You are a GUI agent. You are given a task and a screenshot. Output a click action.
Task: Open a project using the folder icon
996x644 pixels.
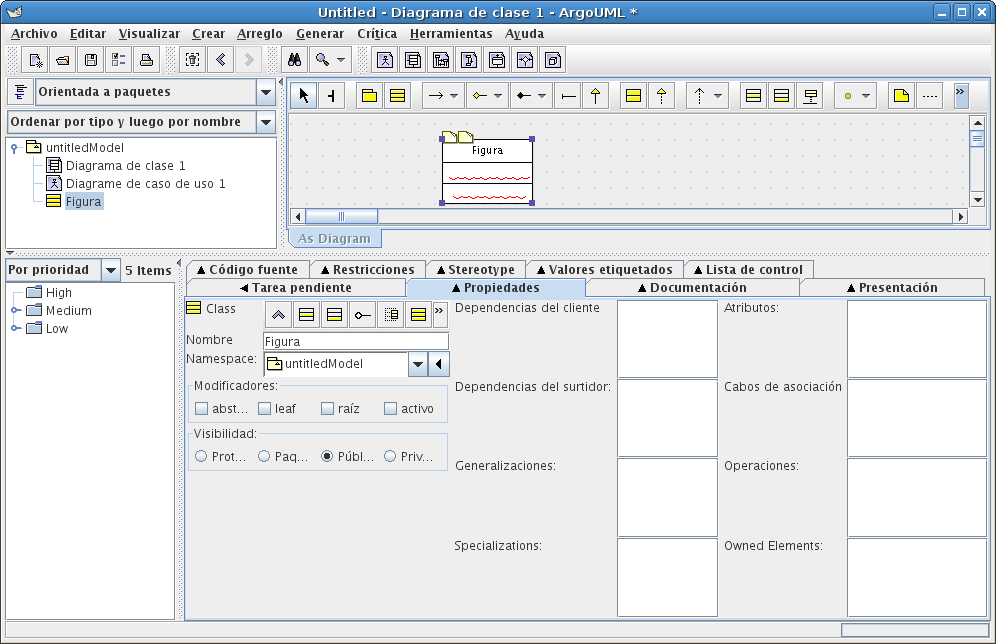(x=63, y=60)
